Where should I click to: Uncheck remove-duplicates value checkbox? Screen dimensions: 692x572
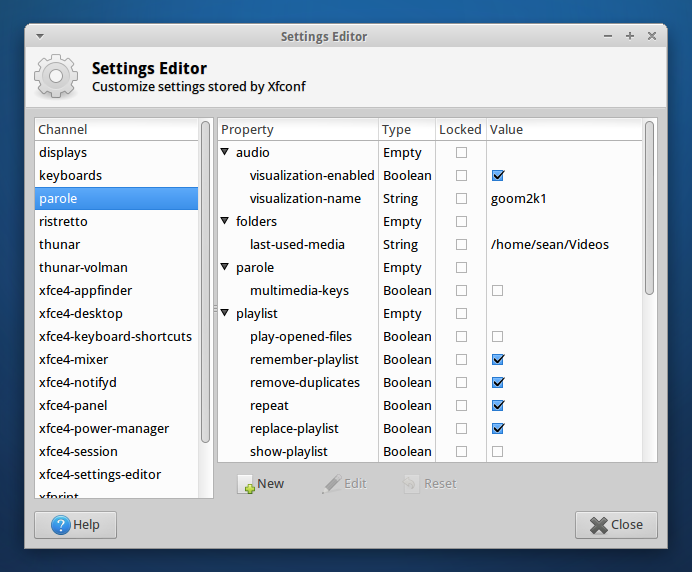[498, 383]
